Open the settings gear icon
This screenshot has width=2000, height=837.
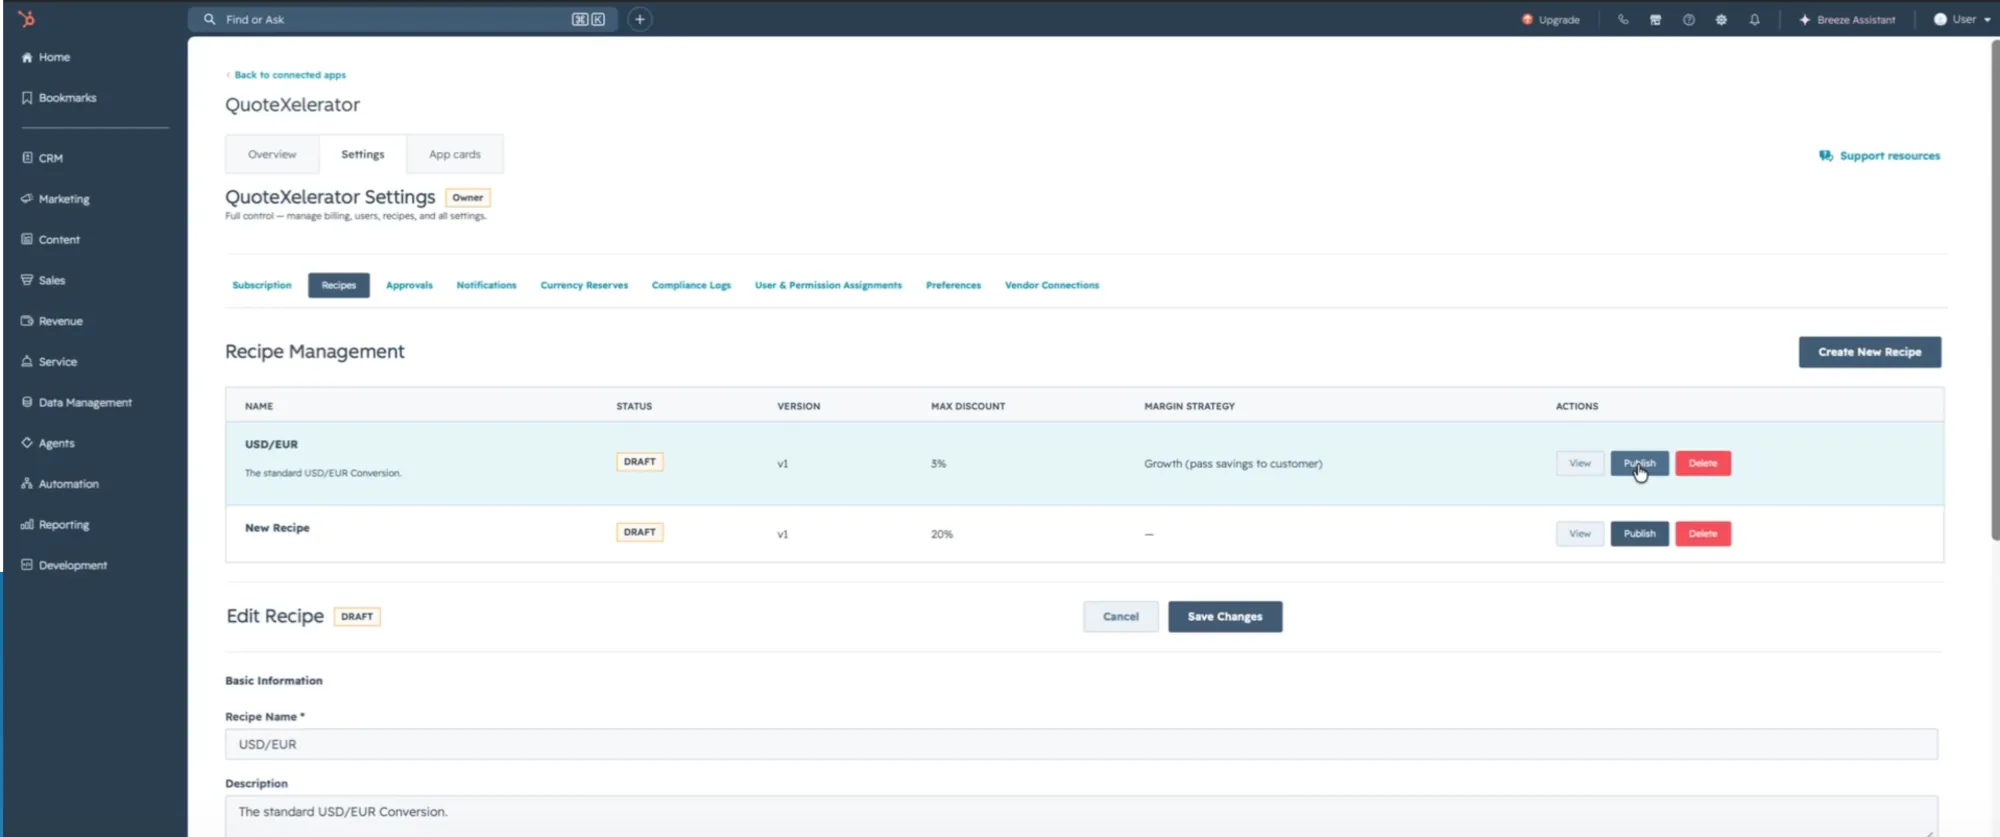click(x=1721, y=19)
